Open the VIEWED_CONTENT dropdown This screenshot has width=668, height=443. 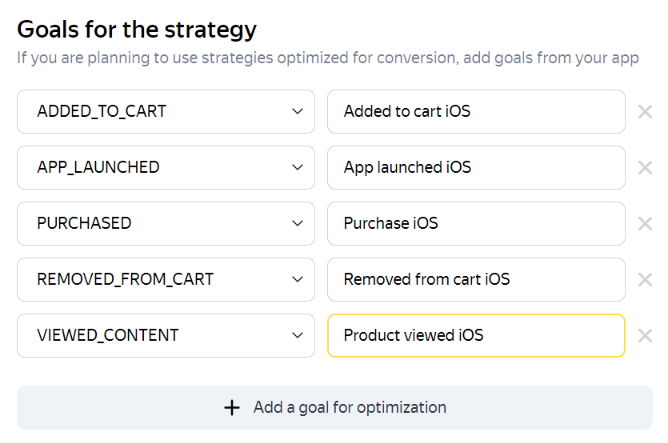[x=165, y=336]
